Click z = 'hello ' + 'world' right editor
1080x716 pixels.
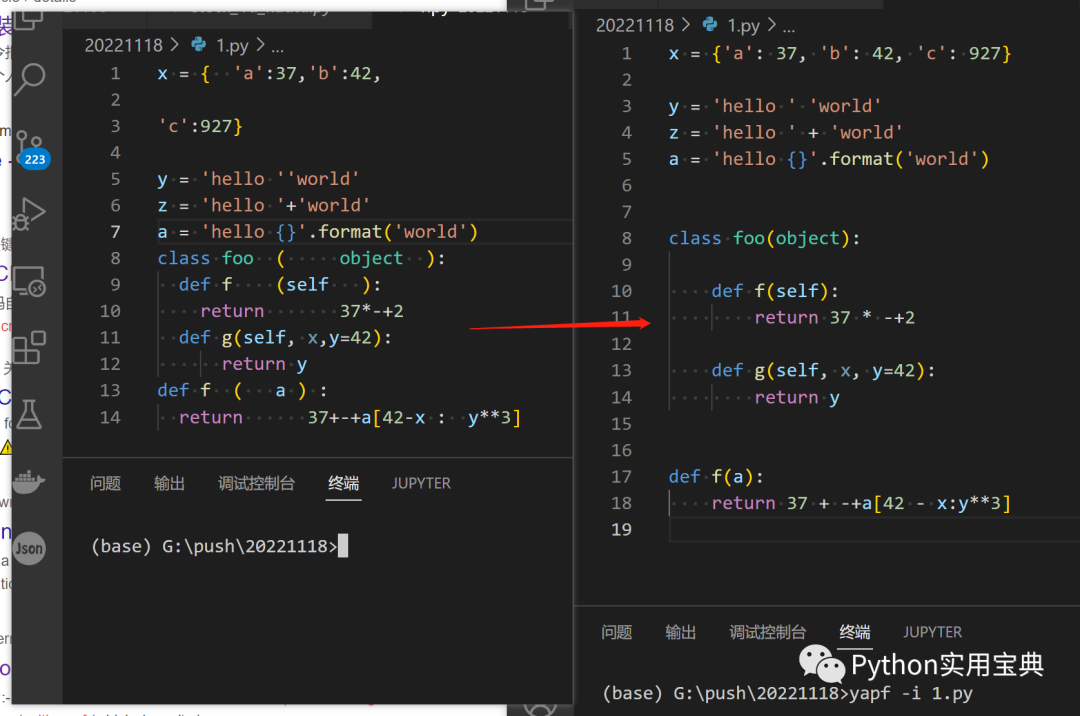click(x=785, y=132)
